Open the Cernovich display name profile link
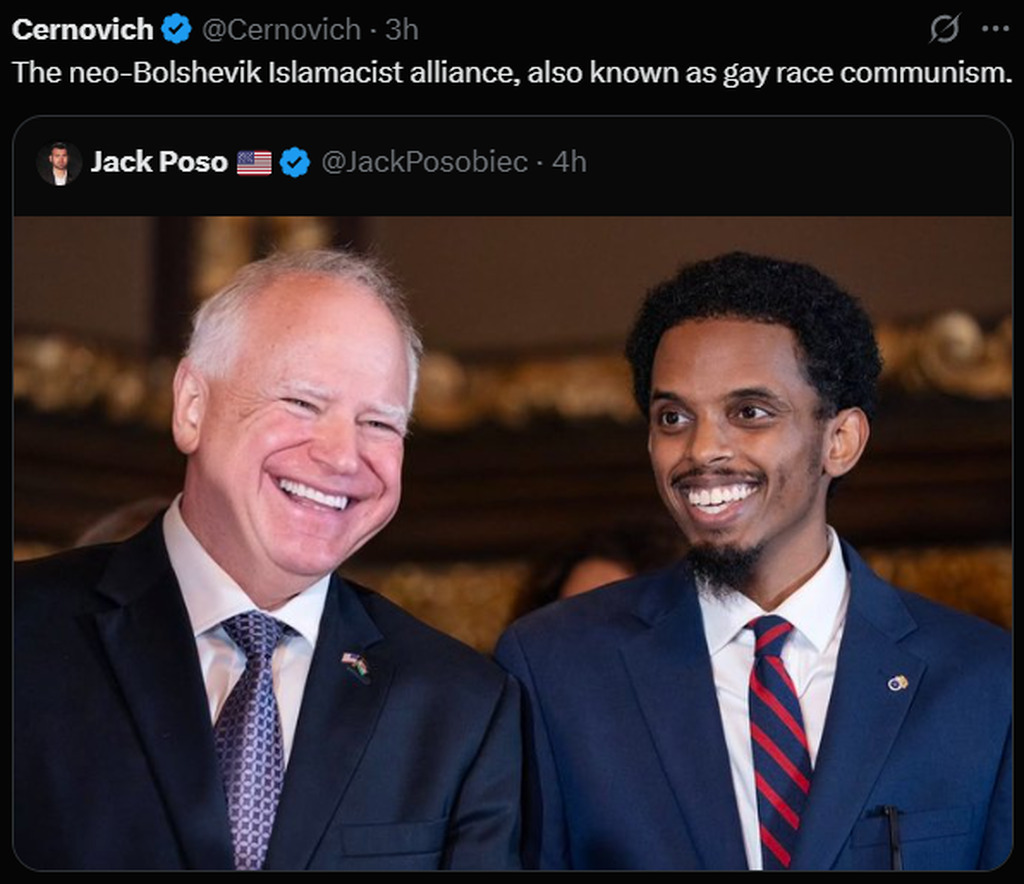1024x884 pixels. point(82,29)
